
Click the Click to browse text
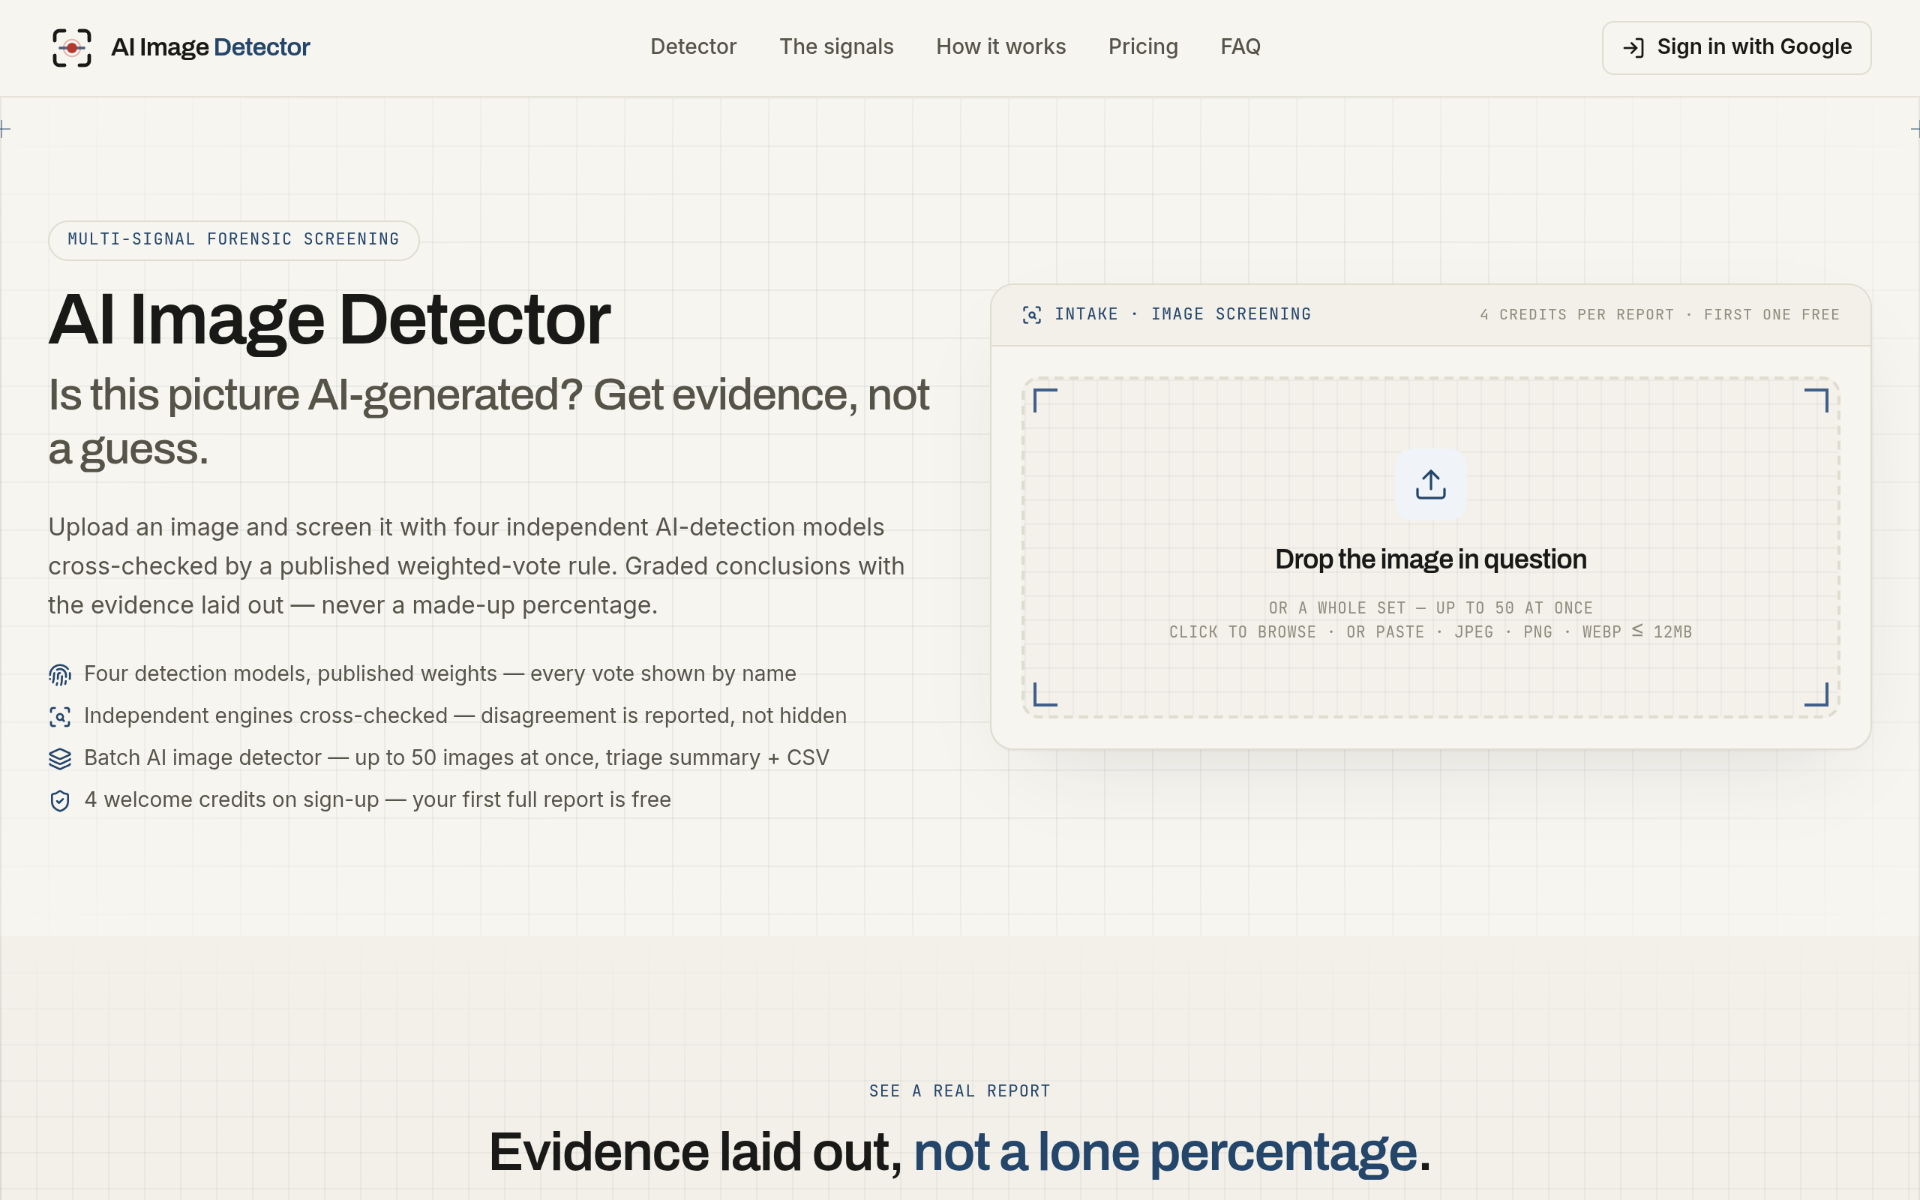point(1243,632)
